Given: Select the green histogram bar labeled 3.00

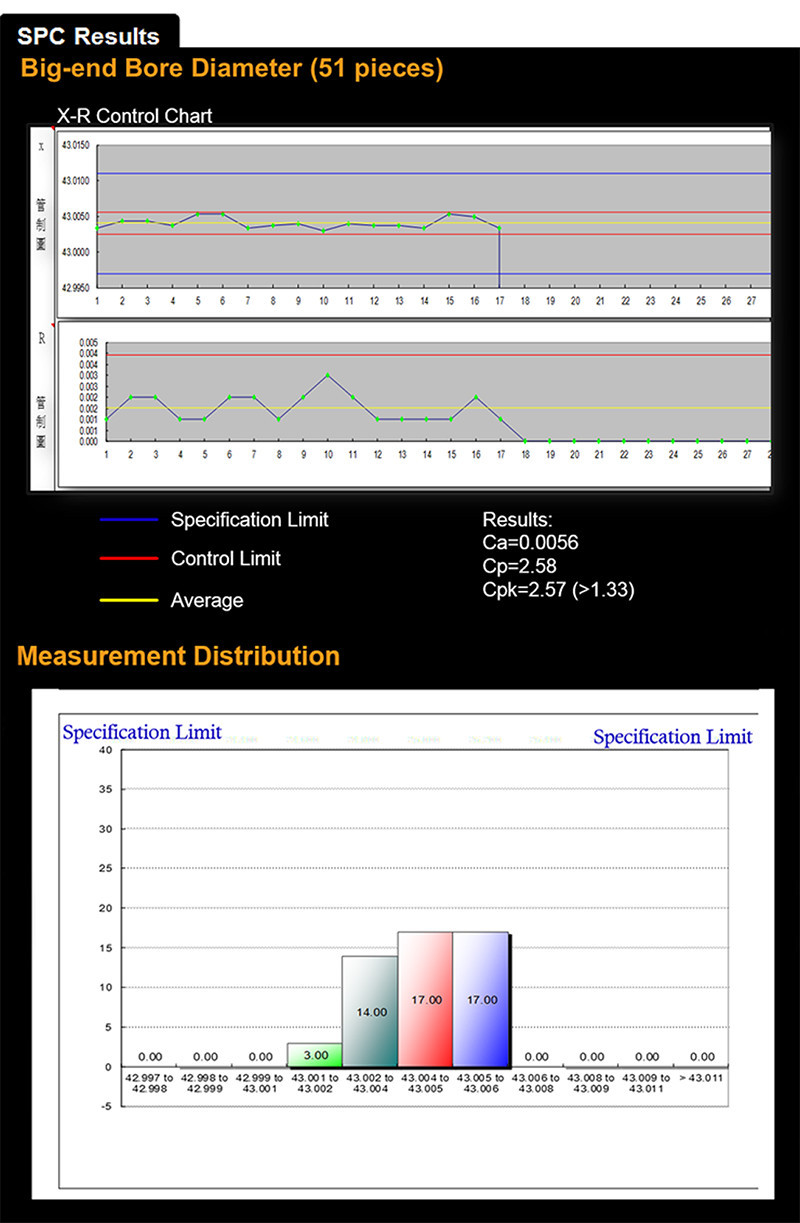Looking at the screenshot, I should [x=315, y=1055].
